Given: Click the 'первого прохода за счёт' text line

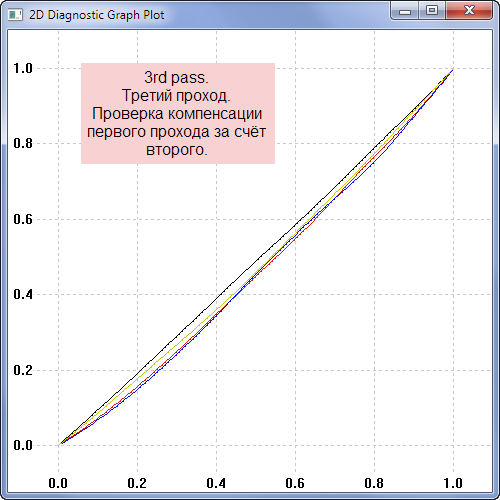Looking at the screenshot, I should pos(176,132).
